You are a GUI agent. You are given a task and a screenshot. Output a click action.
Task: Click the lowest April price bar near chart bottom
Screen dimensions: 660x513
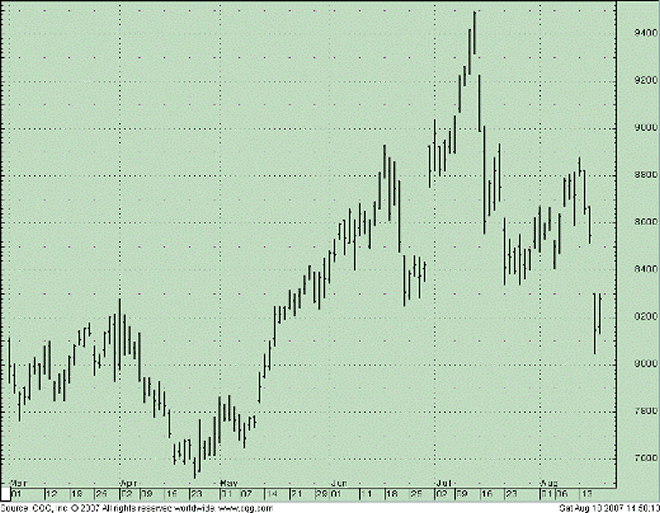pos(194,468)
